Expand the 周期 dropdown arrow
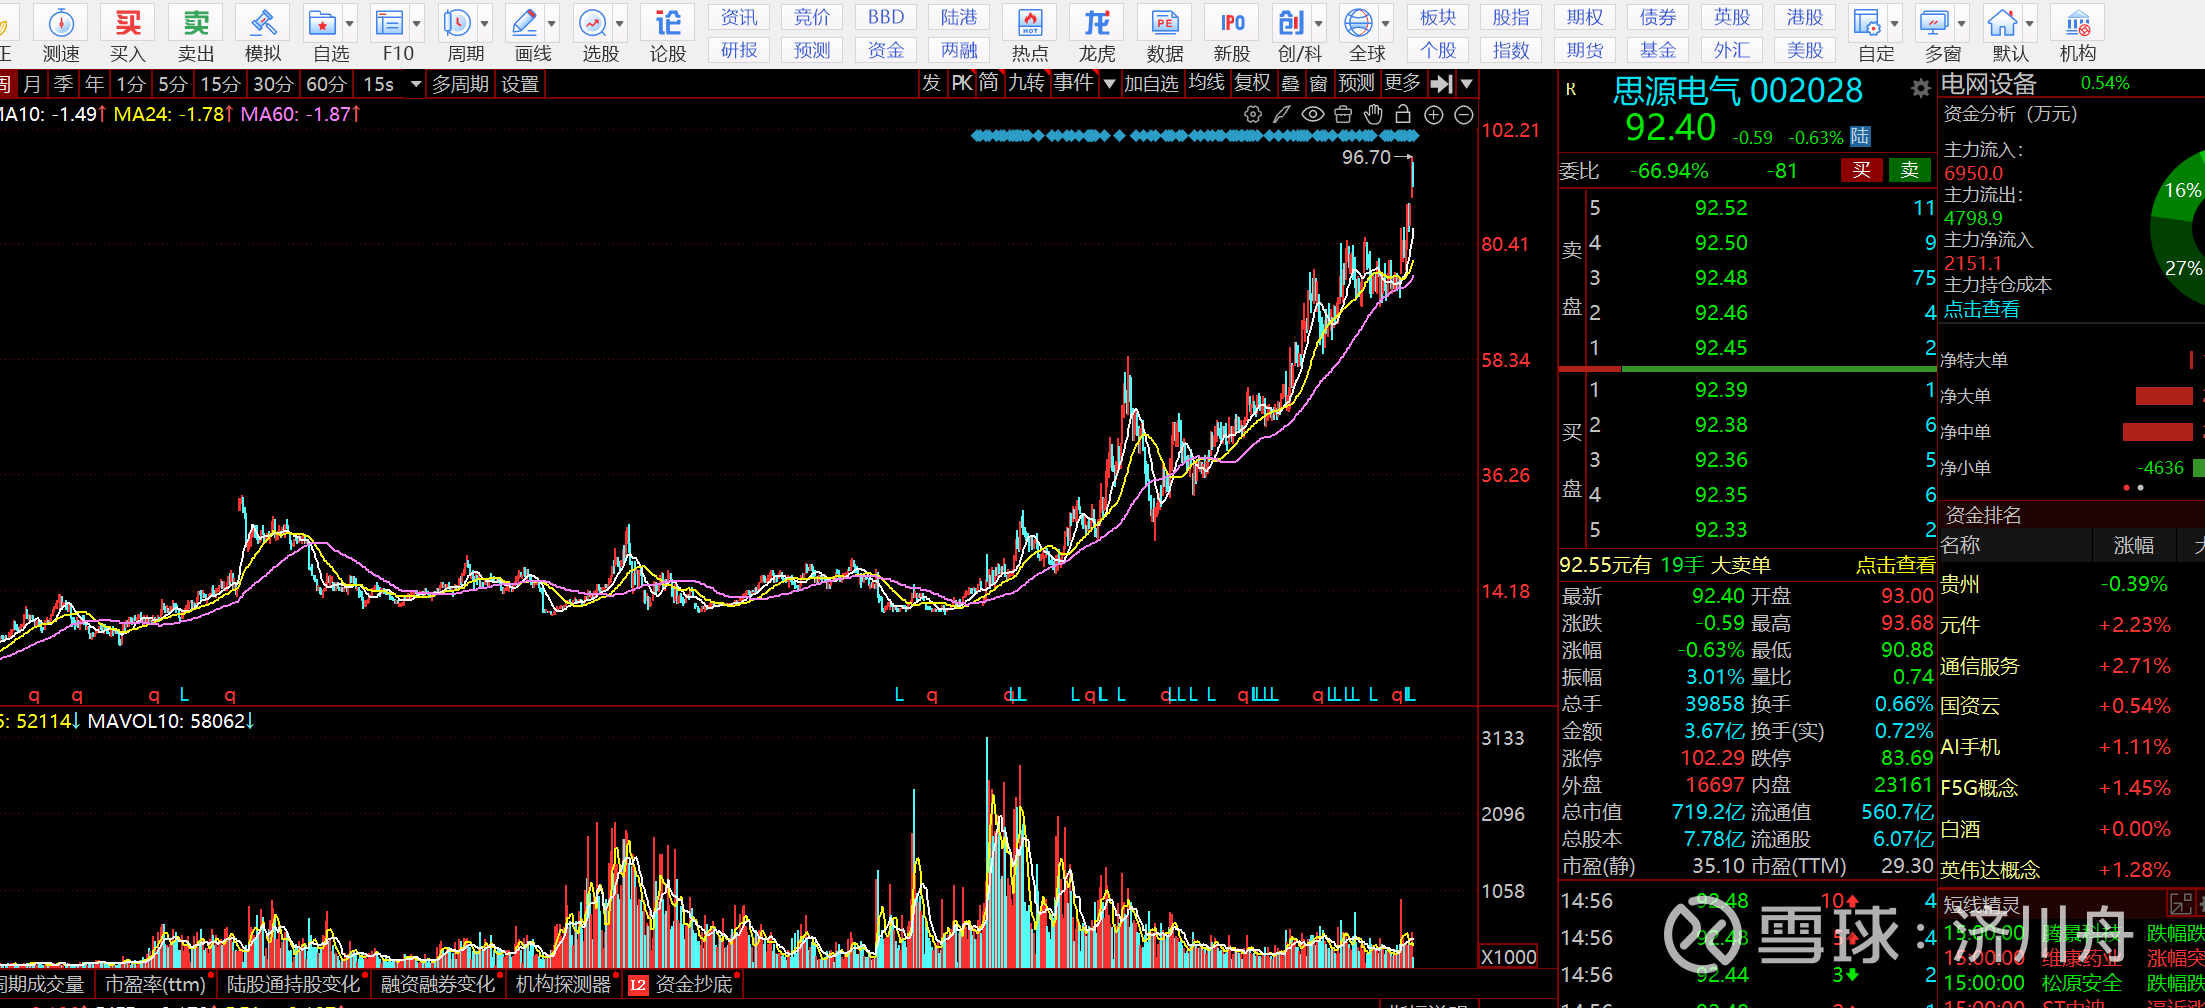This screenshot has width=2205, height=1008. 485,23
